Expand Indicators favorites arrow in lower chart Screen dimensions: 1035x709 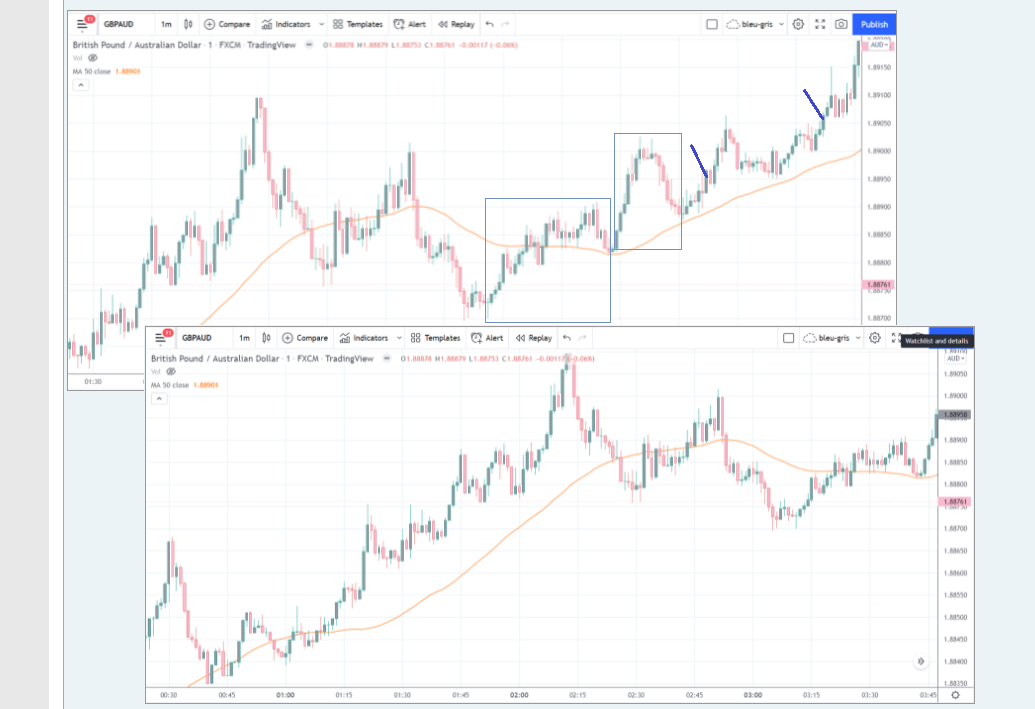pos(399,338)
